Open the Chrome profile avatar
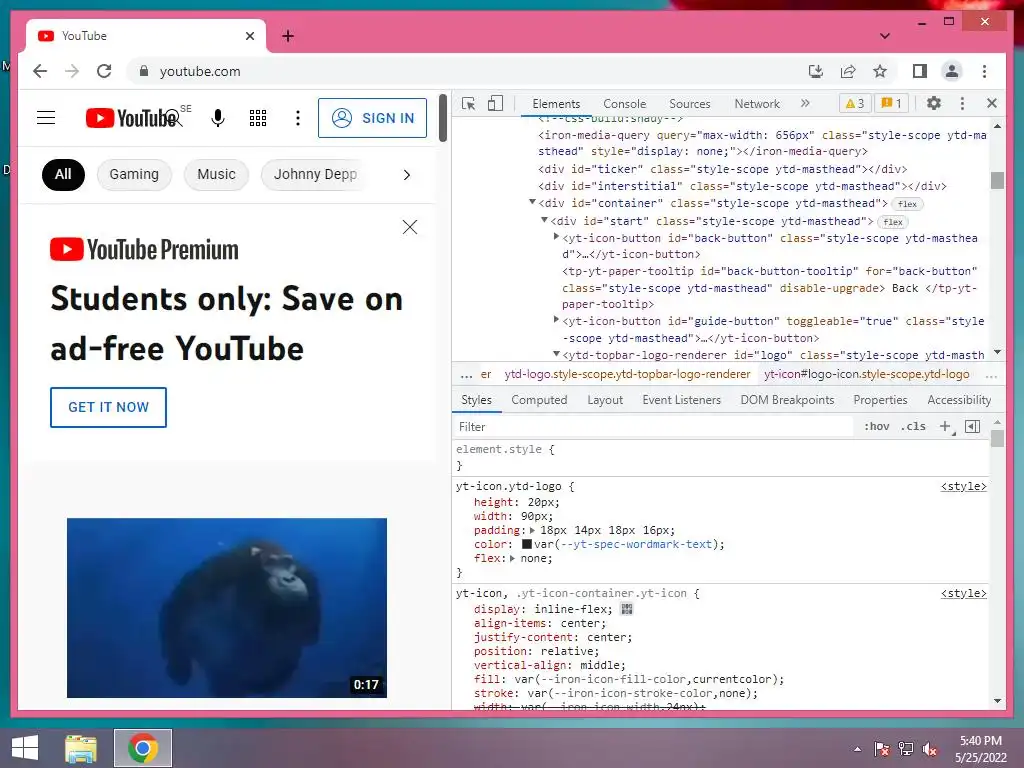 tap(952, 71)
